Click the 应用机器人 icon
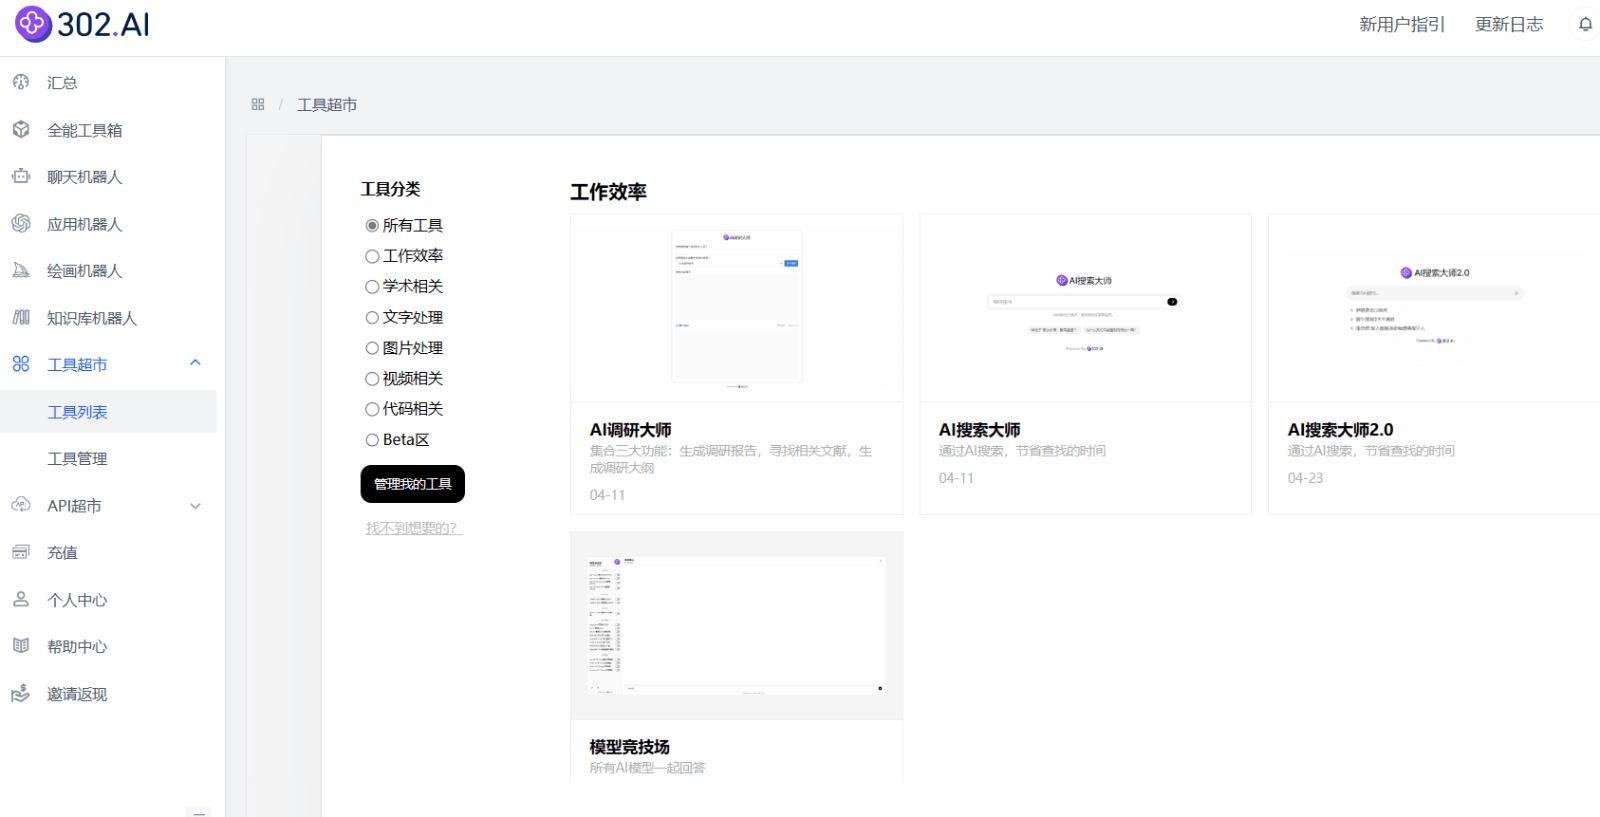Viewport: 1600px width, 817px height. coord(21,223)
